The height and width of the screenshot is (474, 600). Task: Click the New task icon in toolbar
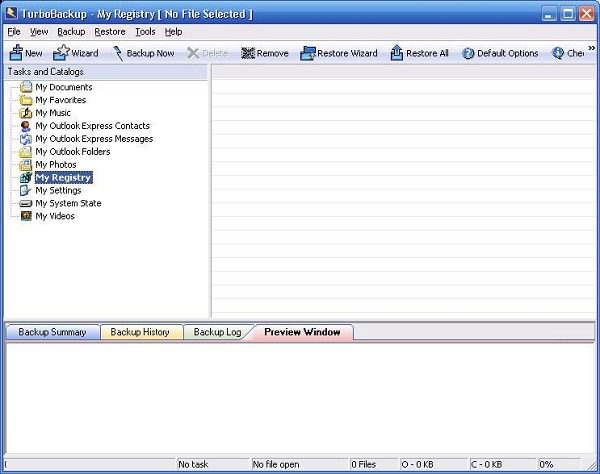16,53
